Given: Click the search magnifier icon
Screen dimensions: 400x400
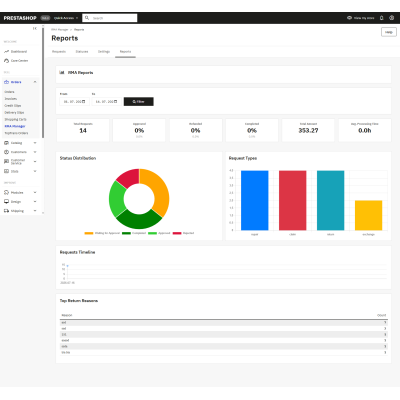Looking at the screenshot, I should click(x=87, y=18).
